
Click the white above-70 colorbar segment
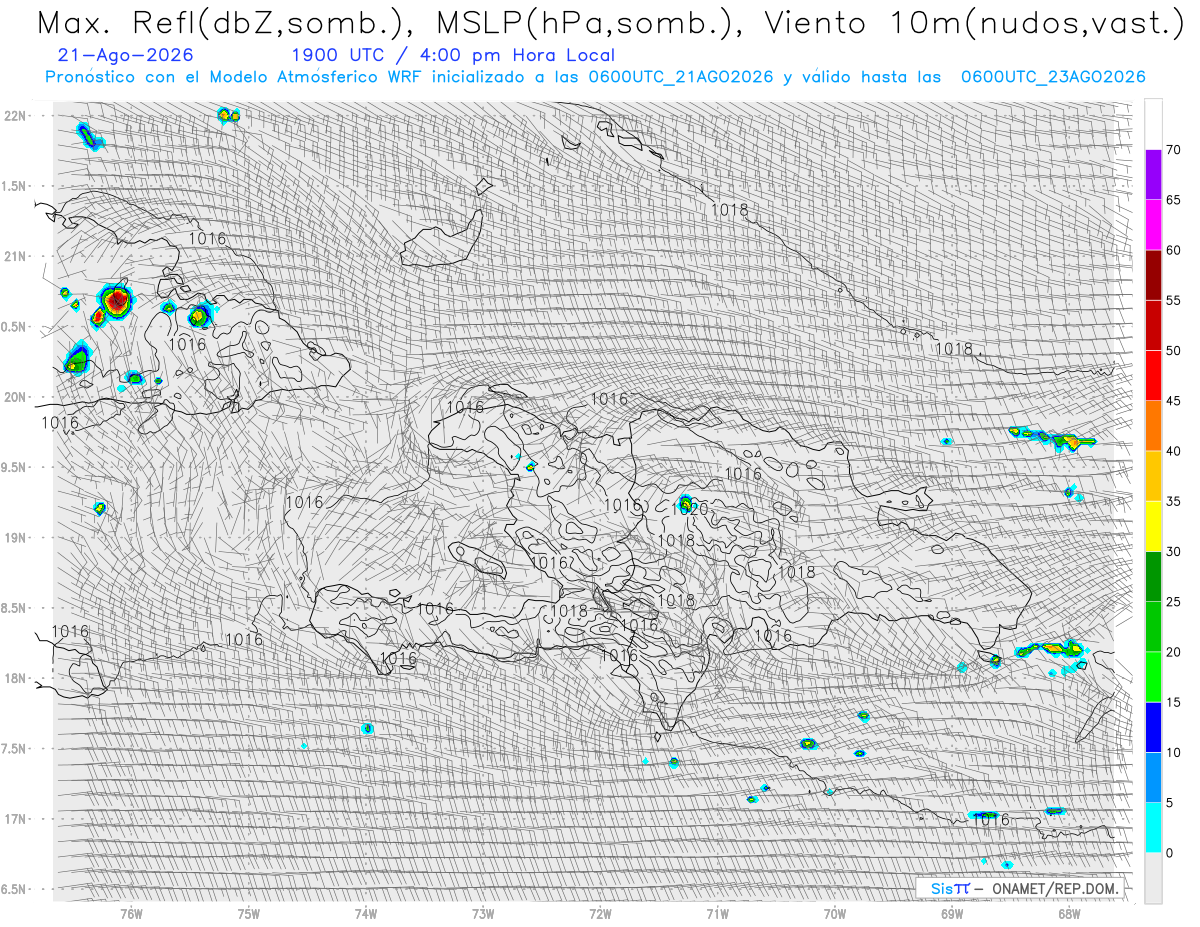pyautogui.click(x=1154, y=124)
